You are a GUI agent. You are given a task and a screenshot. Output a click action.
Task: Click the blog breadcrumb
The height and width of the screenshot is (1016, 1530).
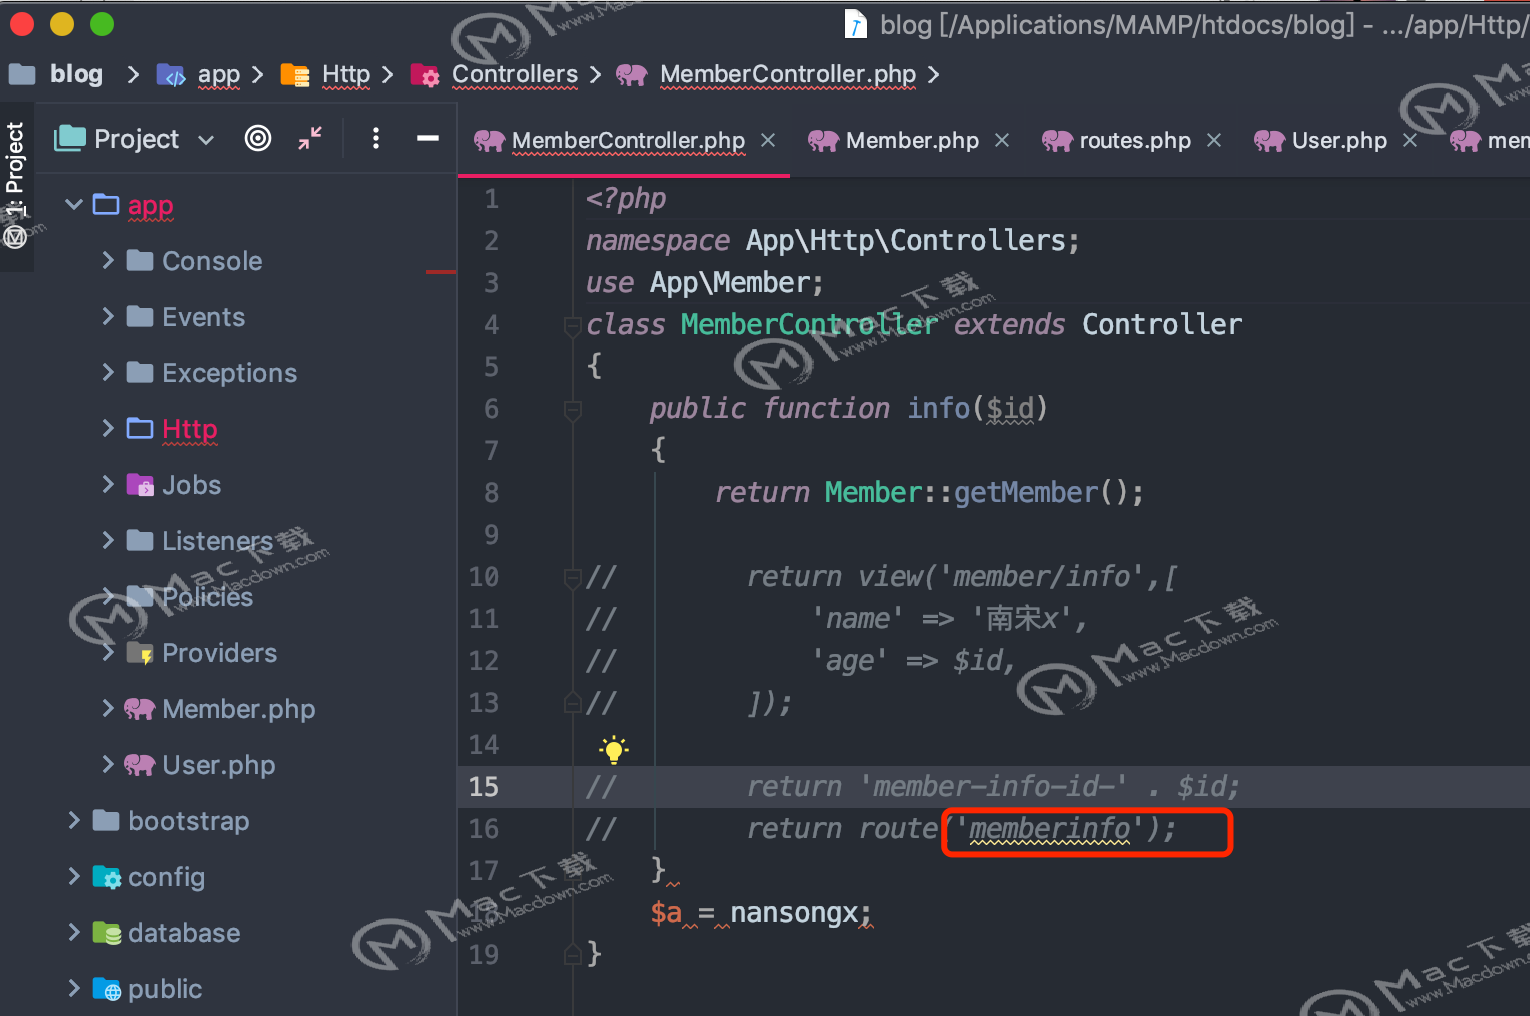click(x=76, y=74)
